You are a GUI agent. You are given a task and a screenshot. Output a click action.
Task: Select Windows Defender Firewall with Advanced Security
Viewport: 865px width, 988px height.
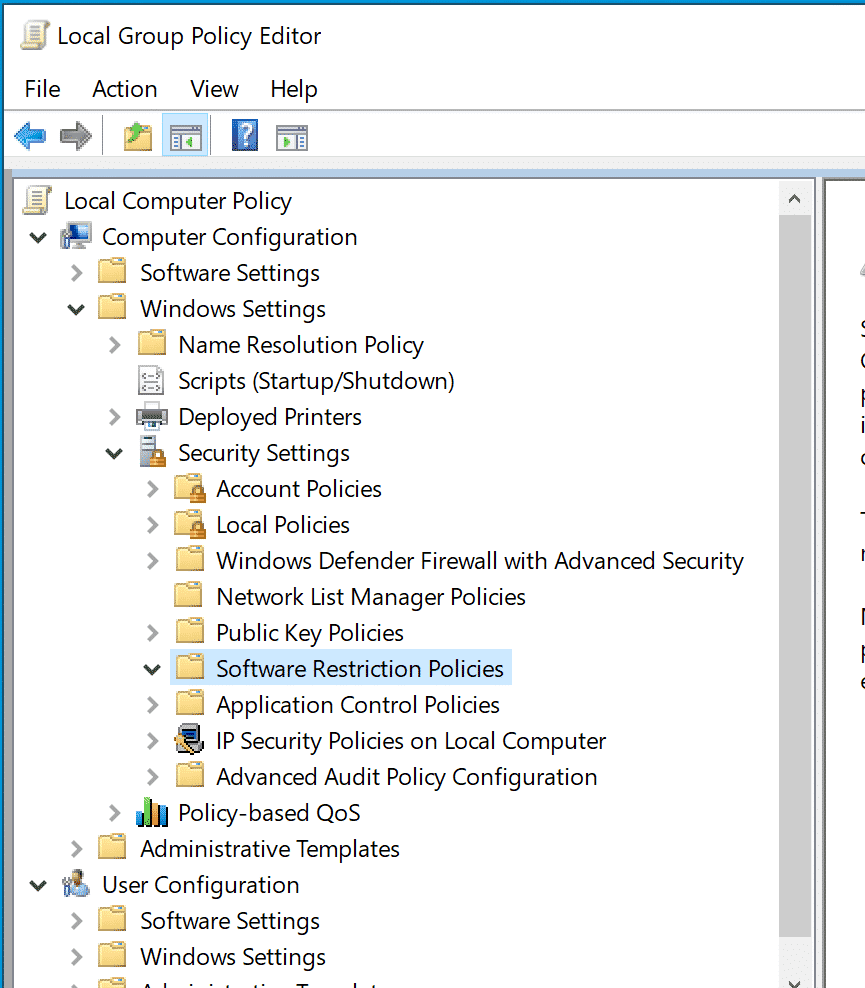pyautogui.click(x=479, y=561)
